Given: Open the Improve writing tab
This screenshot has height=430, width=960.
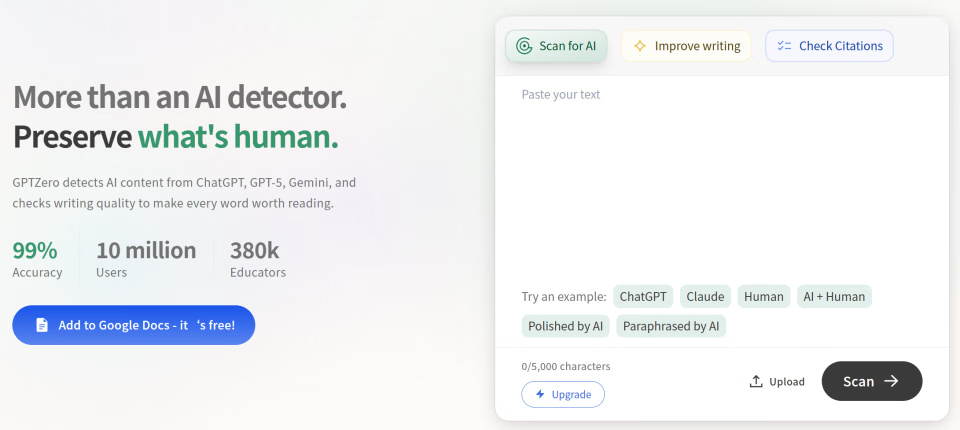Looking at the screenshot, I should [x=686, y=46].
